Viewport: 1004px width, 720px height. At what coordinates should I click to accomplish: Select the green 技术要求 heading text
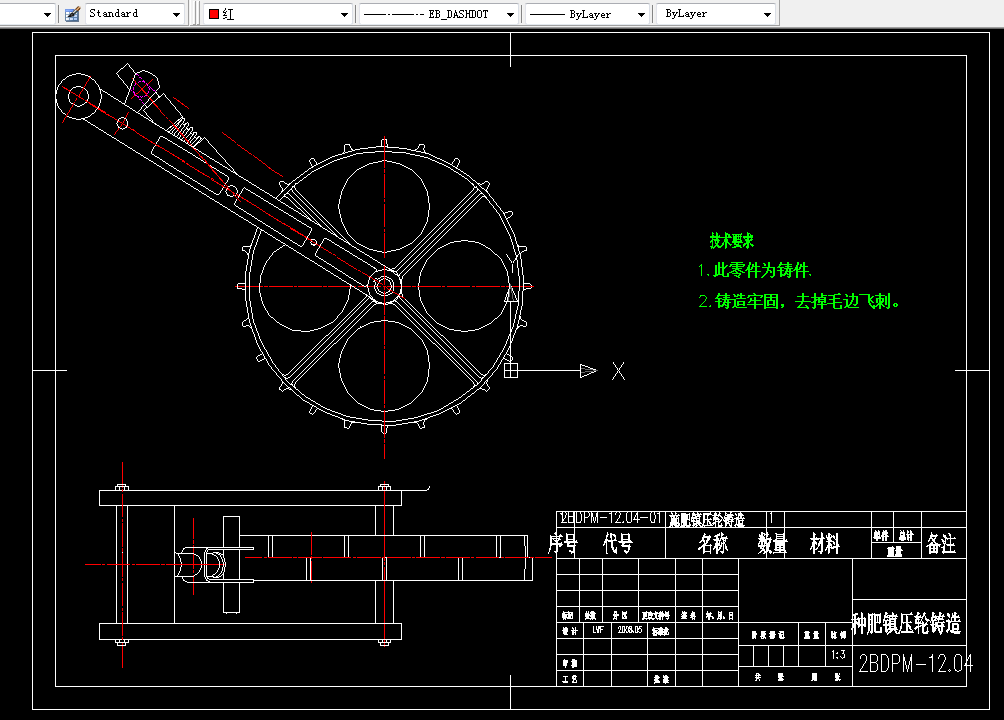[731, 241]
